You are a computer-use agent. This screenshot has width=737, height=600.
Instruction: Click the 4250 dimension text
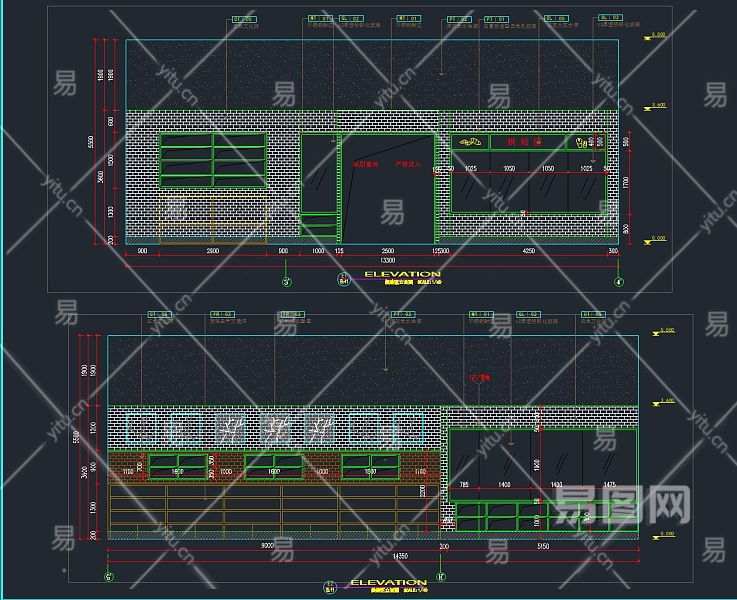click(529, 251)
